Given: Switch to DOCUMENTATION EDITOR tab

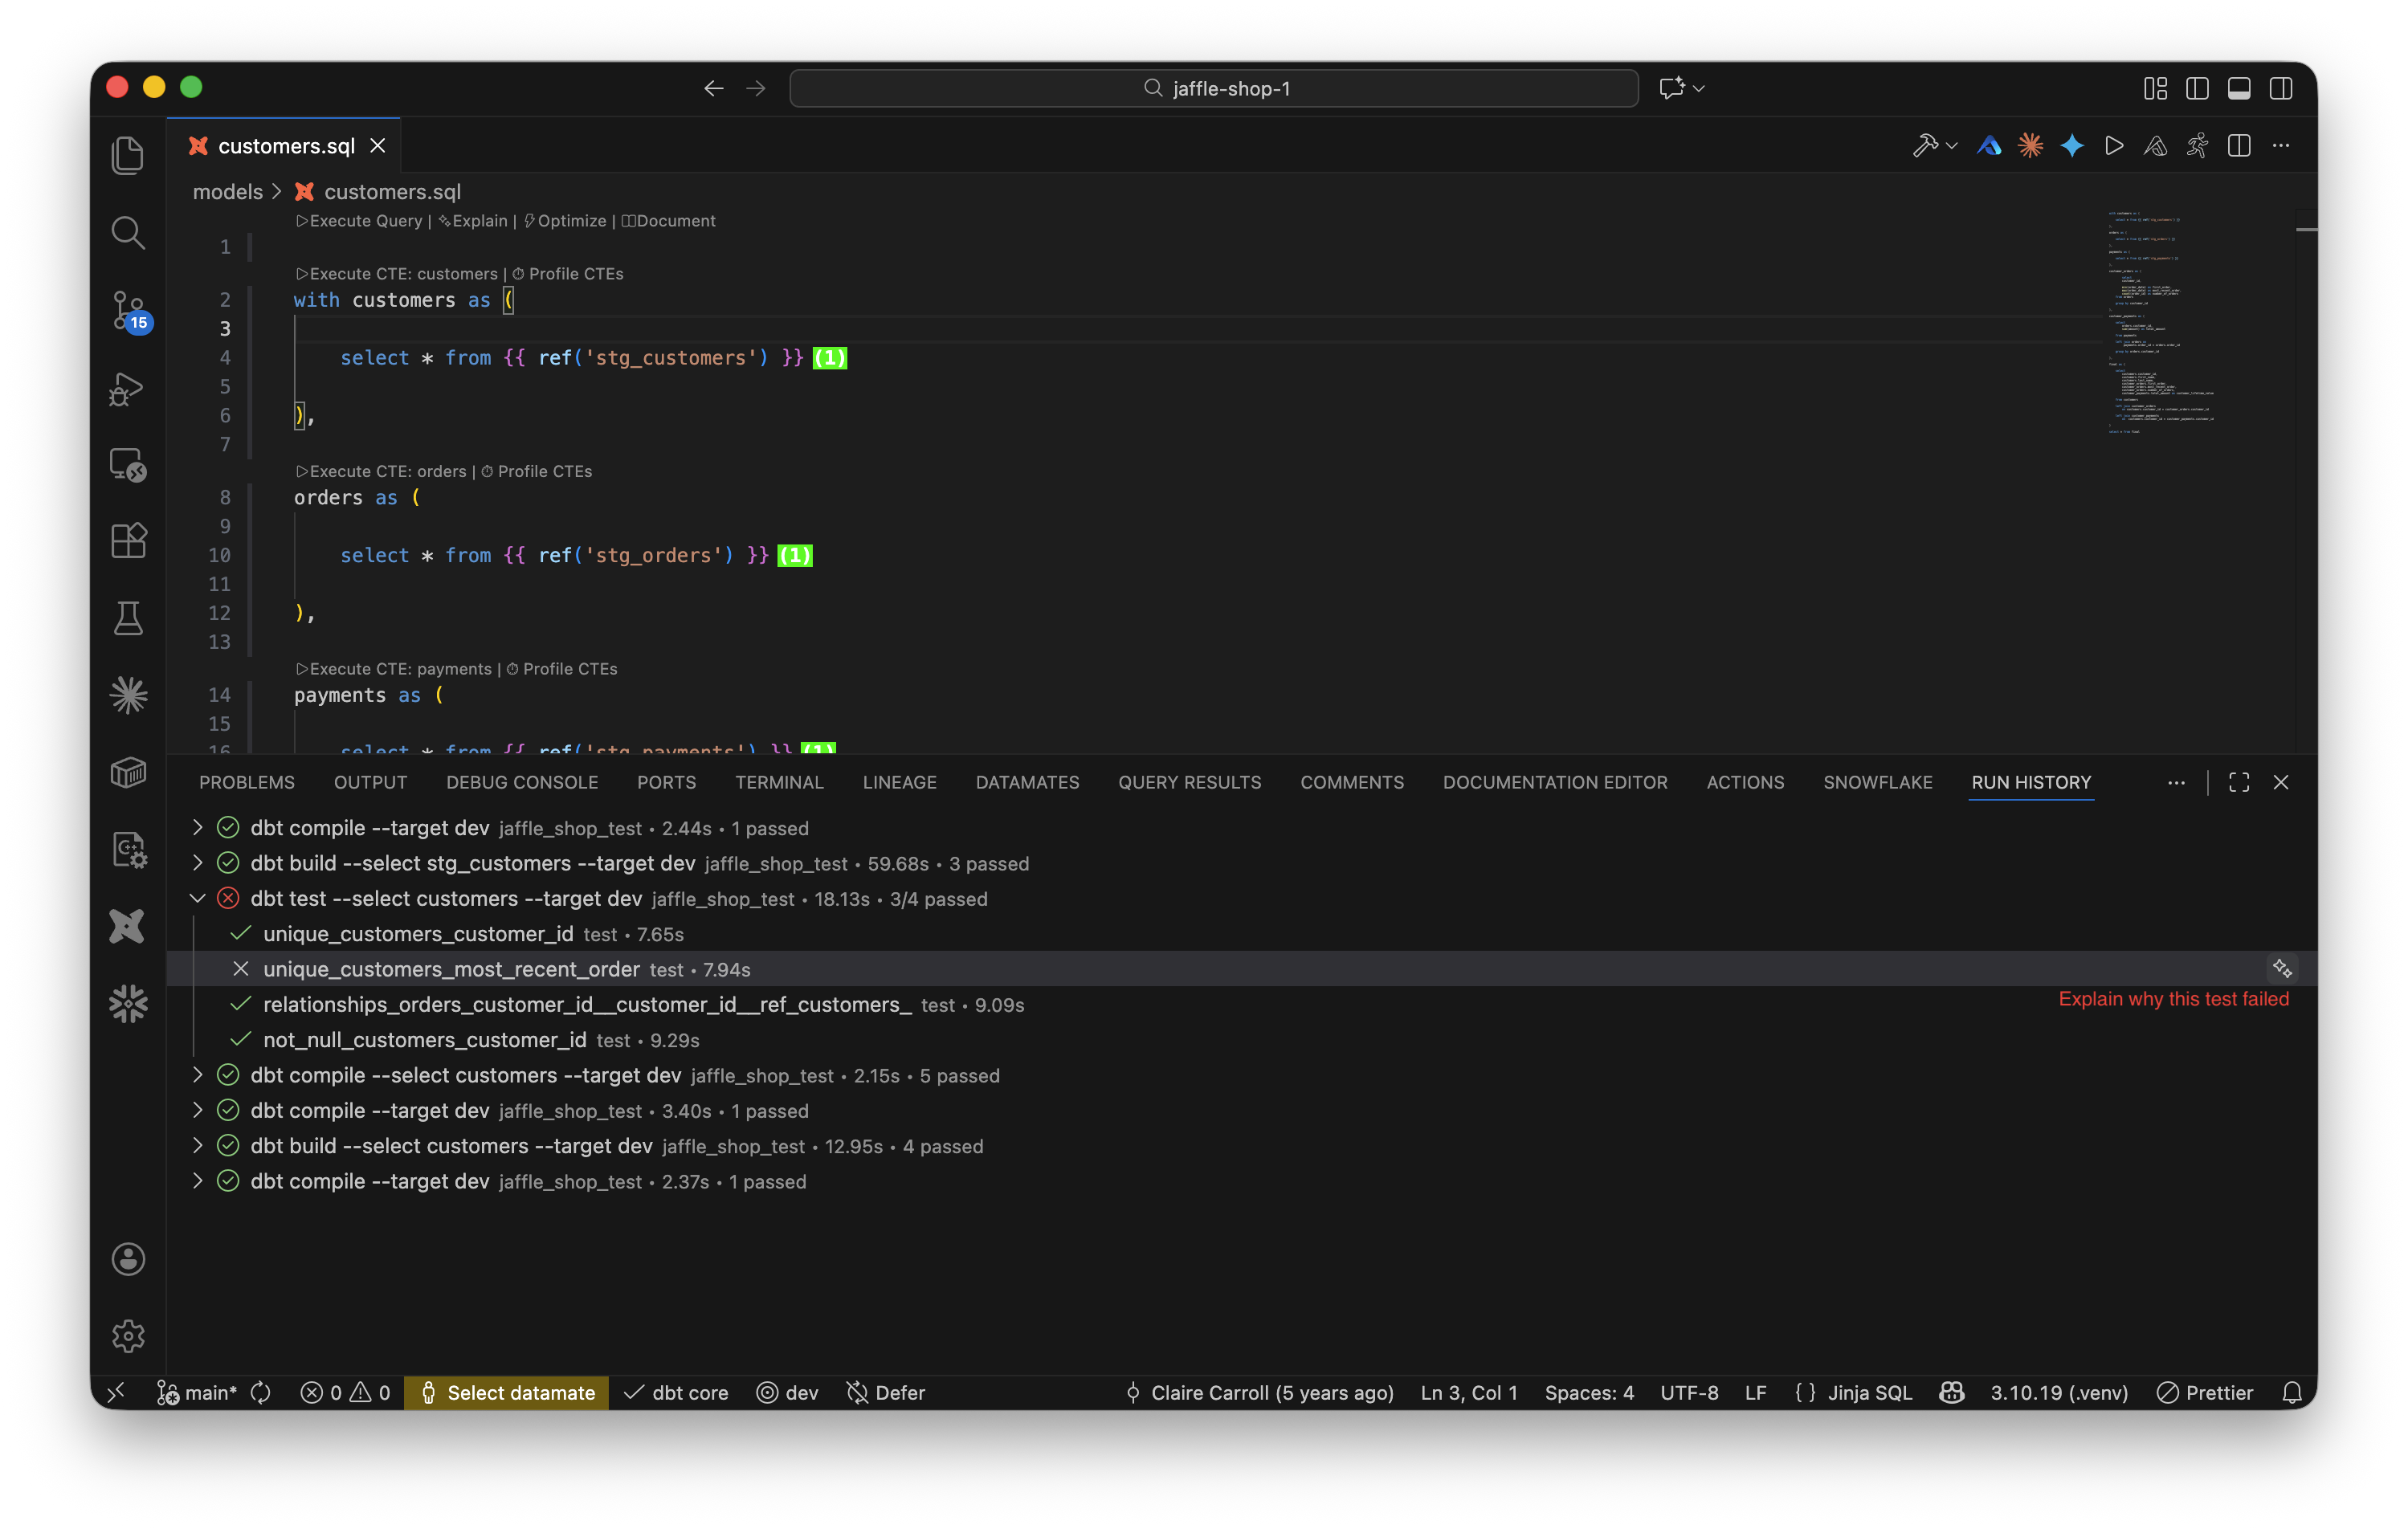Looking at the screenshot, I should (x=1555, y=782).
